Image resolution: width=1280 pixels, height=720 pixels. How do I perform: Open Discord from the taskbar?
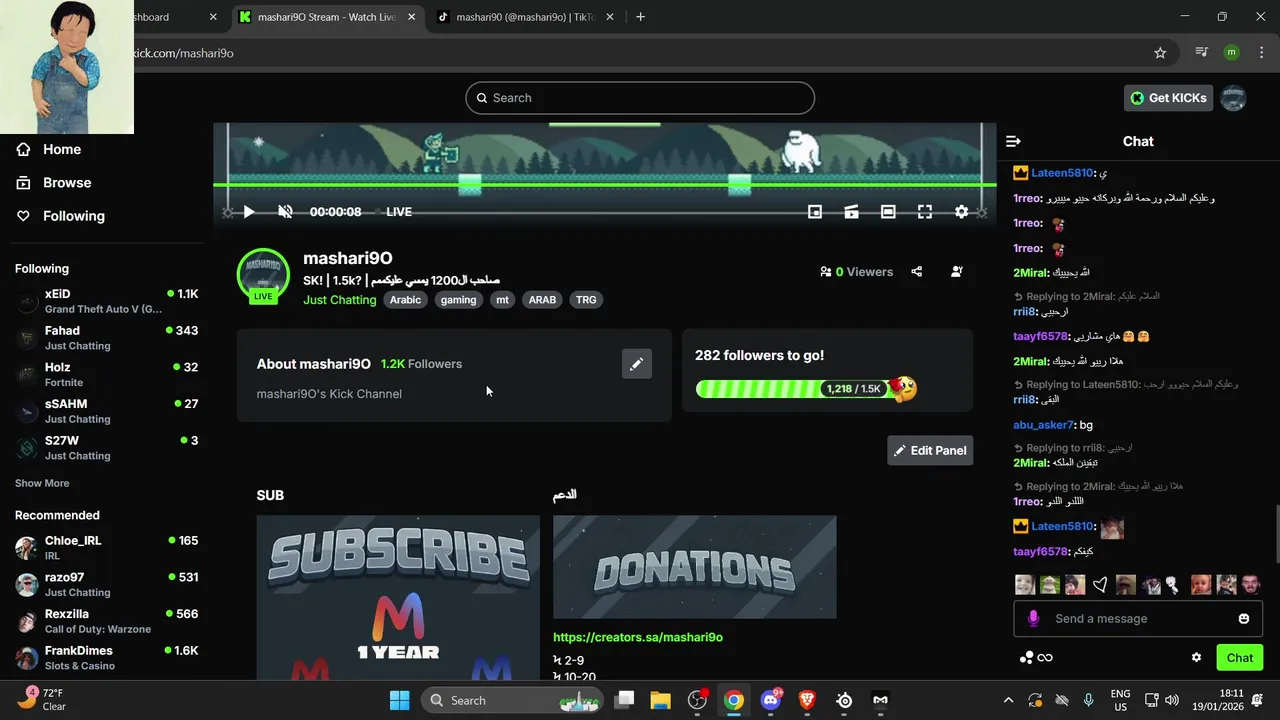(x=771, y=700)
